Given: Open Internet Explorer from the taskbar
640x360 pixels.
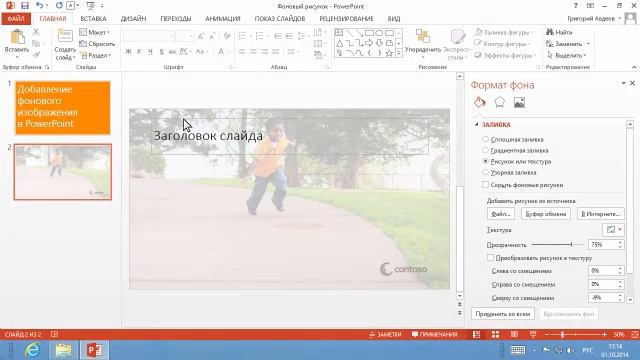Looking at the screenshot, I should click(32, 350).
